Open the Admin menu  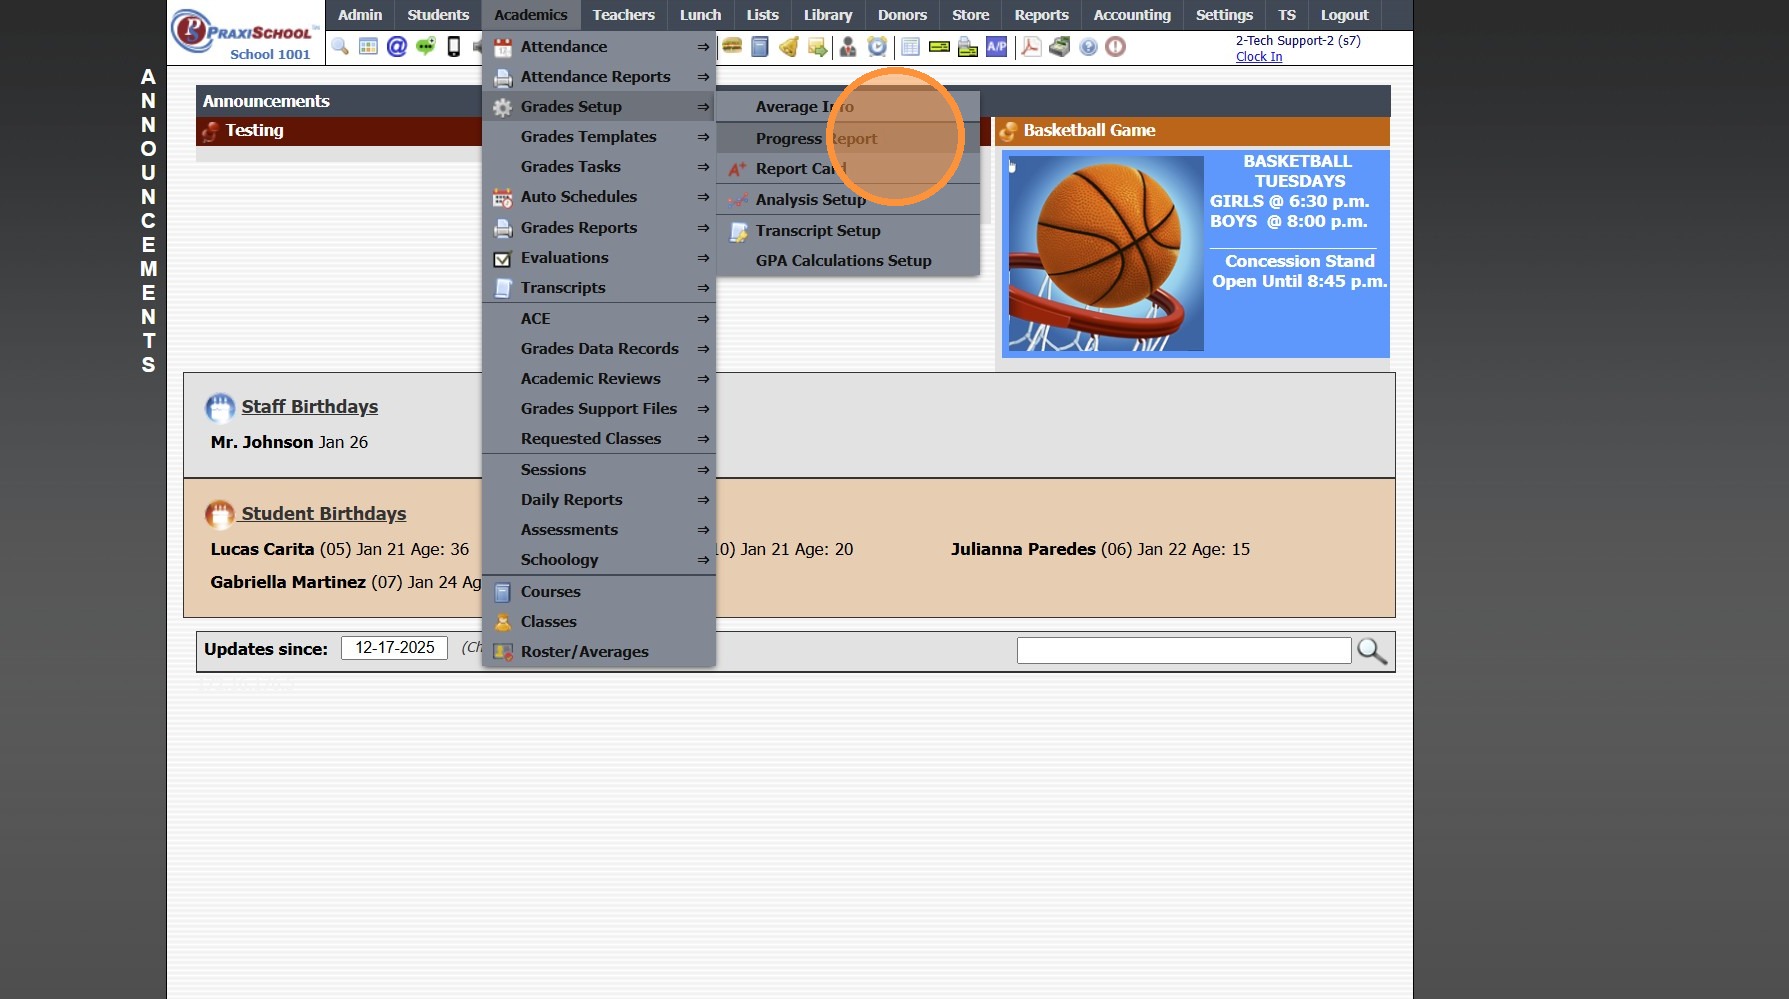pyautogui.click(x=360, y=15)
